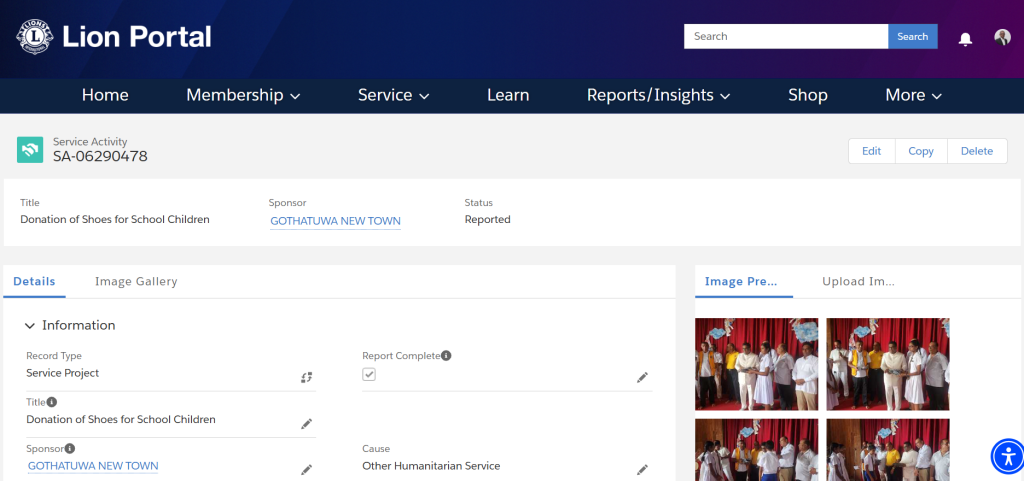The height and width of the screenshot is (481, 1024).
Task: Open GOTHATUWA NEW TOWN link in header
Action: pos(336,221)
